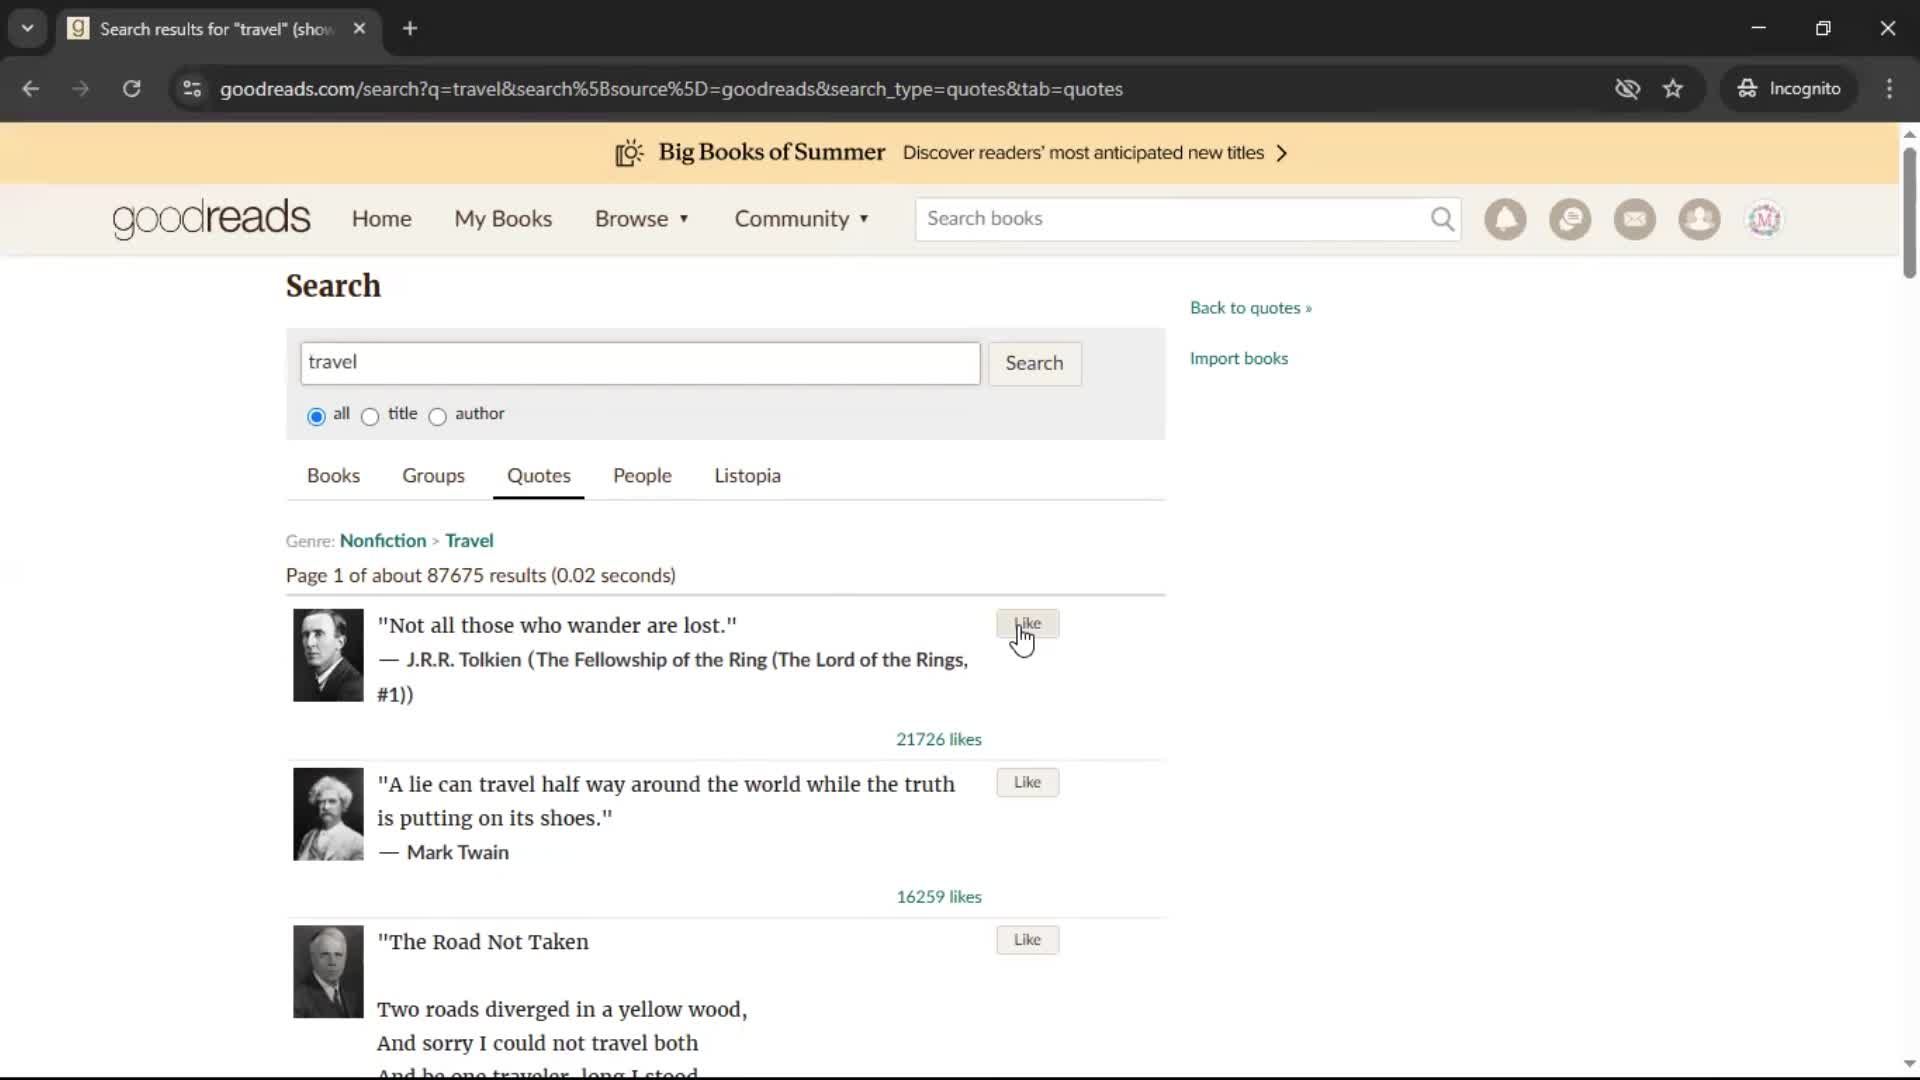
Task: Switch to the Groups tab
Action: 433,476
